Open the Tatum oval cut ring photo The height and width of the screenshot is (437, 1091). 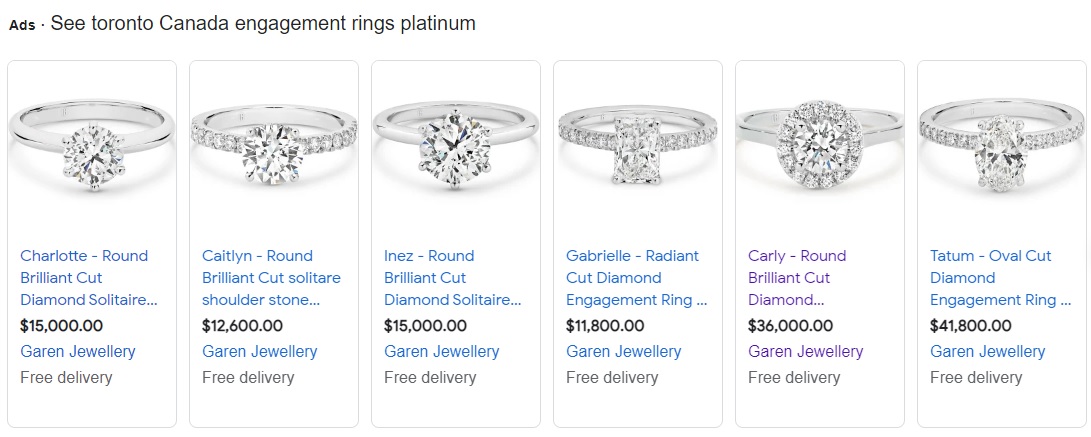[x=1002, y=146]
